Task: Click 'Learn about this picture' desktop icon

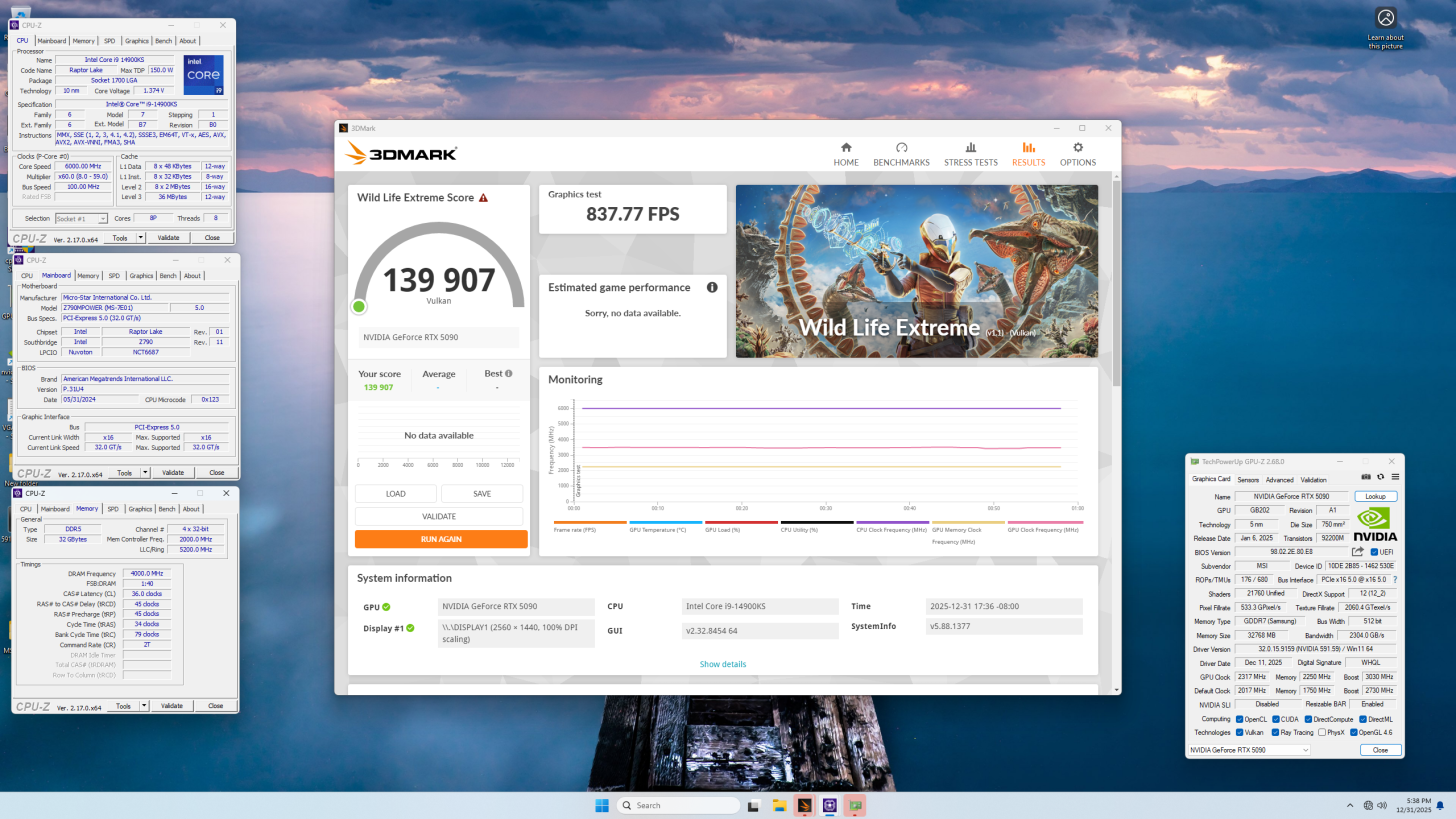Action: [x=1385, y=28]
